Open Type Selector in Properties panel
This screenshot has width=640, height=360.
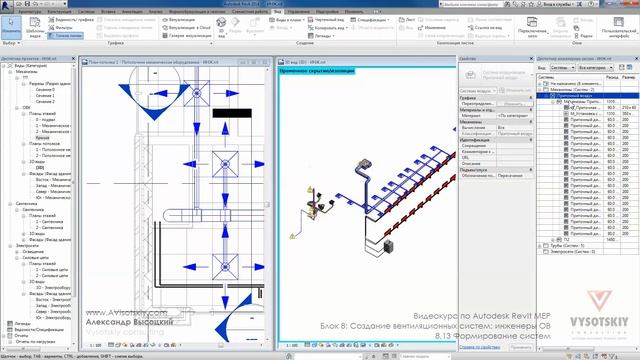click(496, 75)
